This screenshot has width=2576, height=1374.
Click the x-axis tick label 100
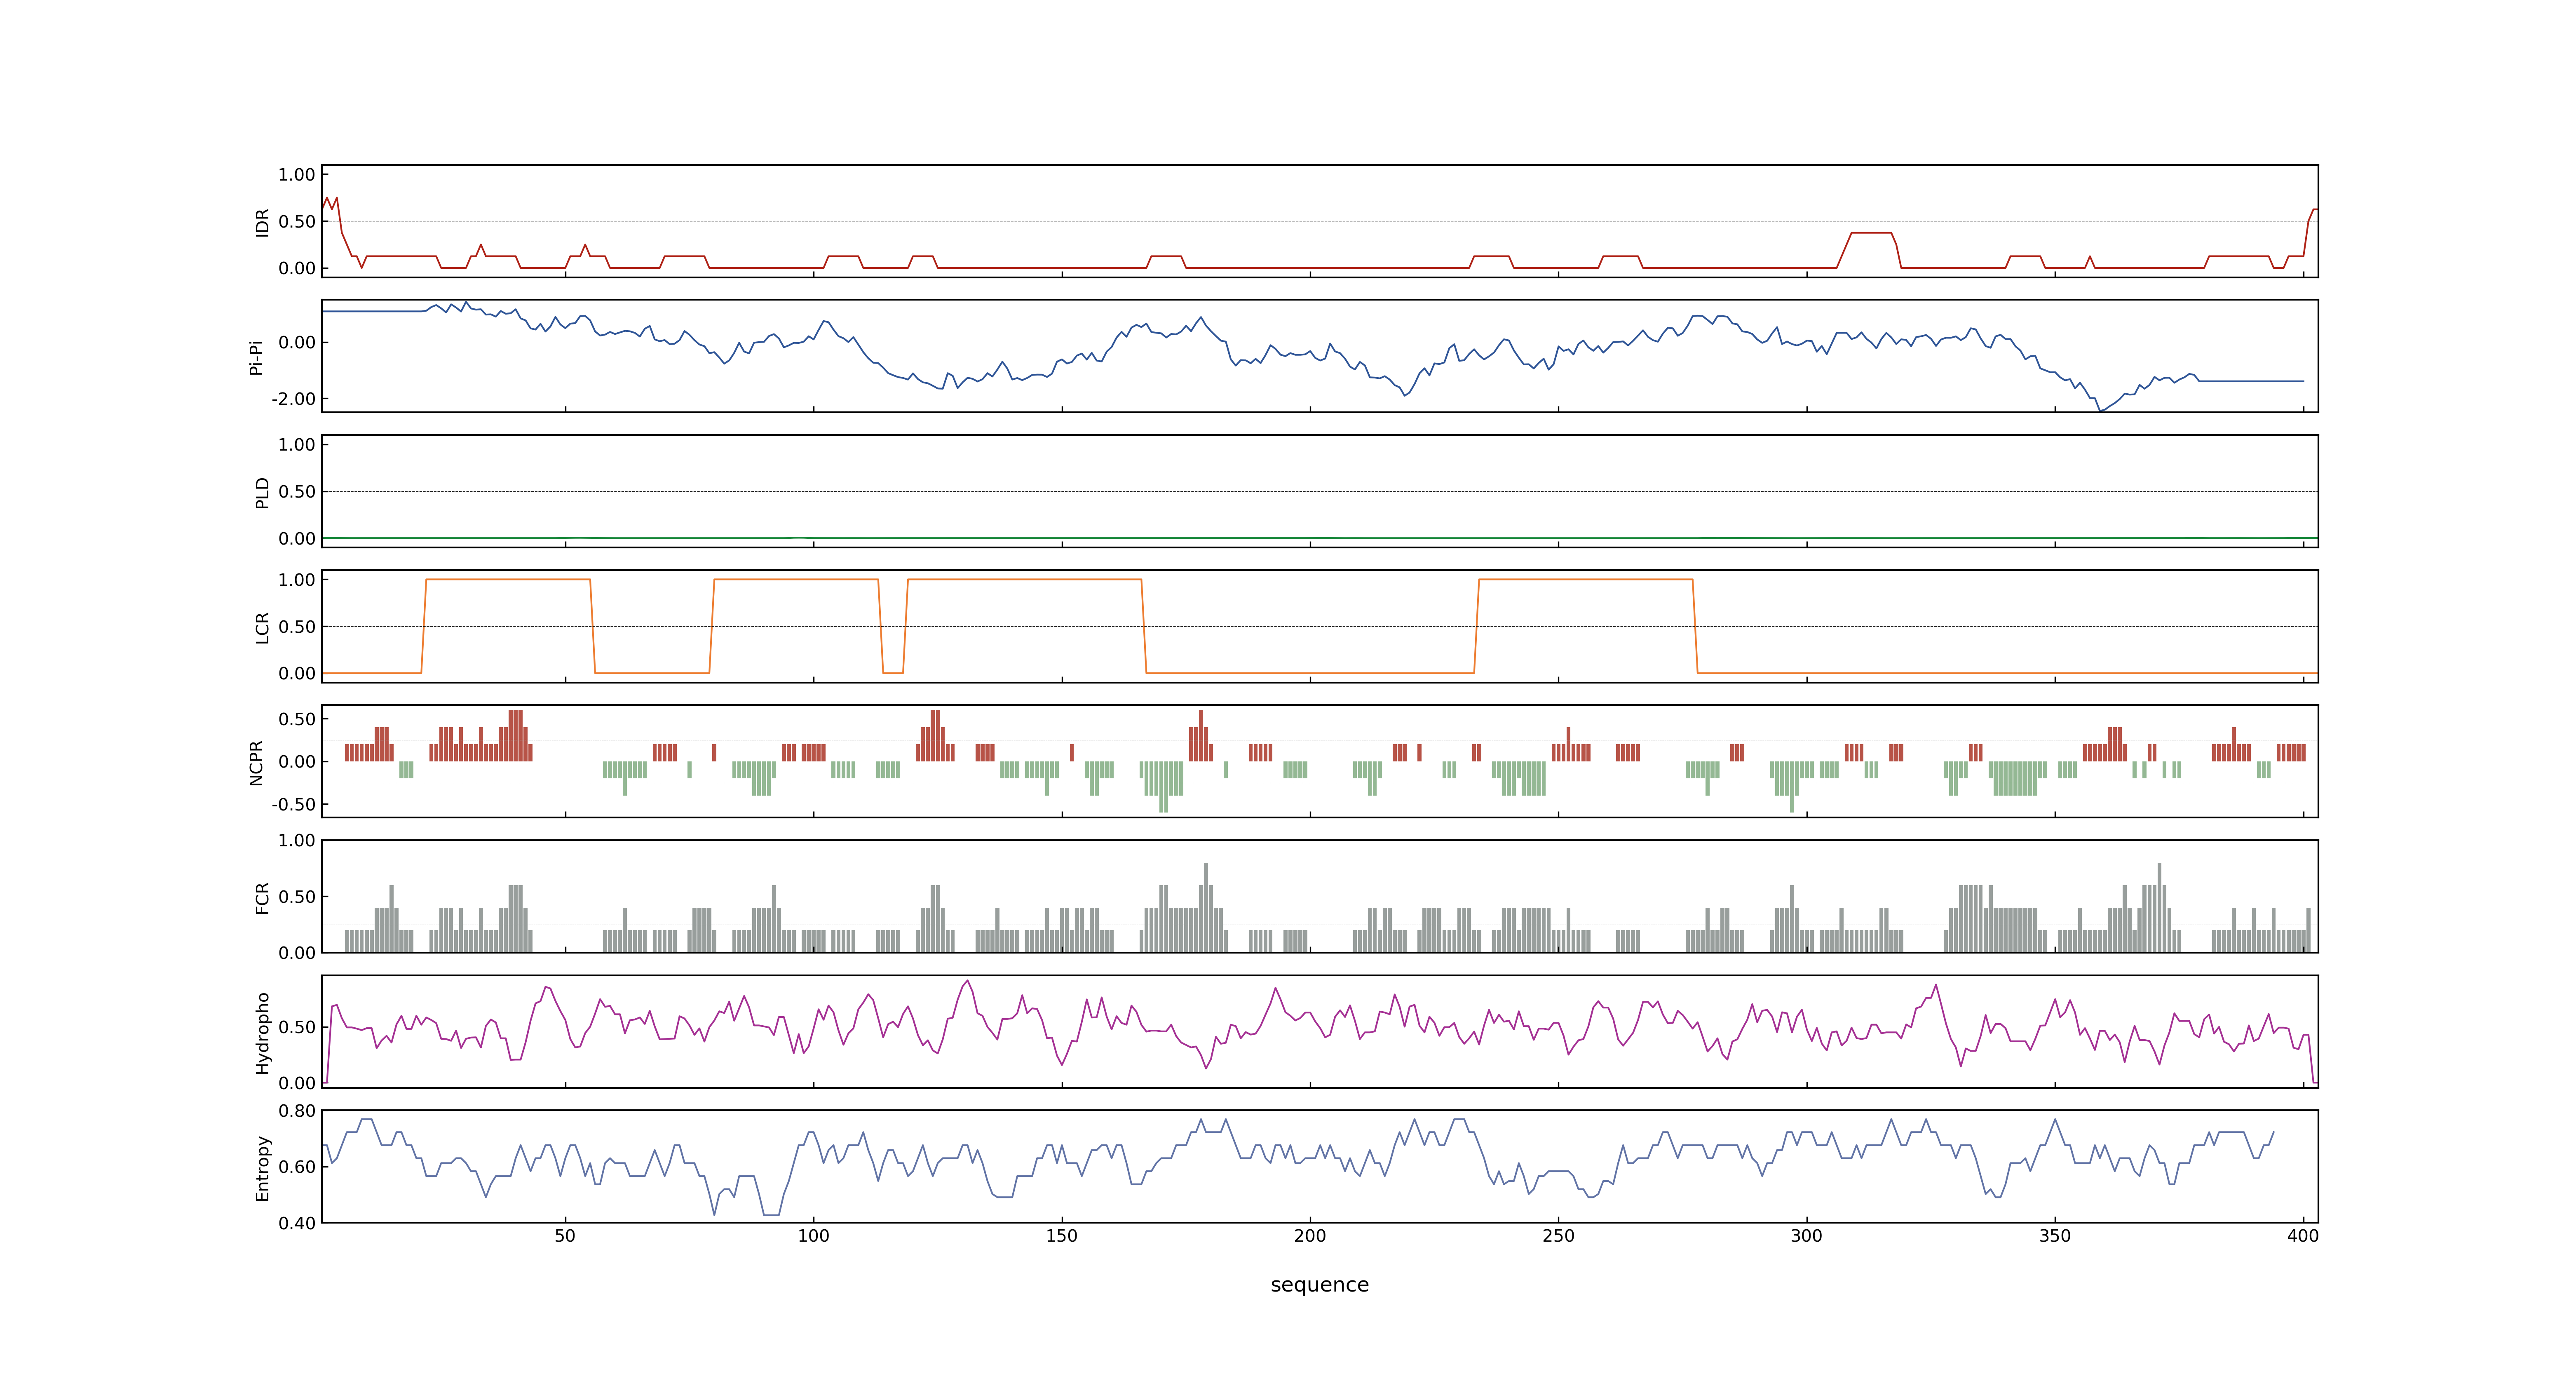pyautogui.click(x=813, y=1236)
